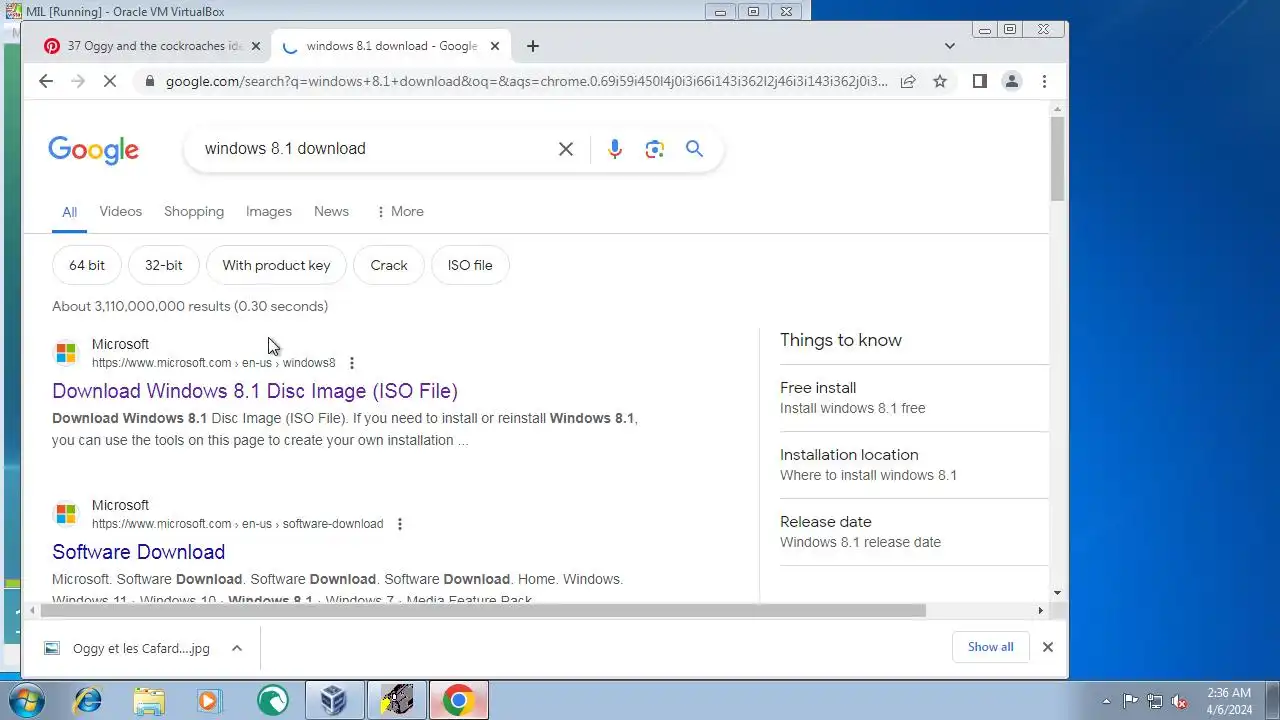Viewport: 1280px width, 720px height.
Task: Close the Pinterest Oggy tab
Action: (x=256, y=46)
